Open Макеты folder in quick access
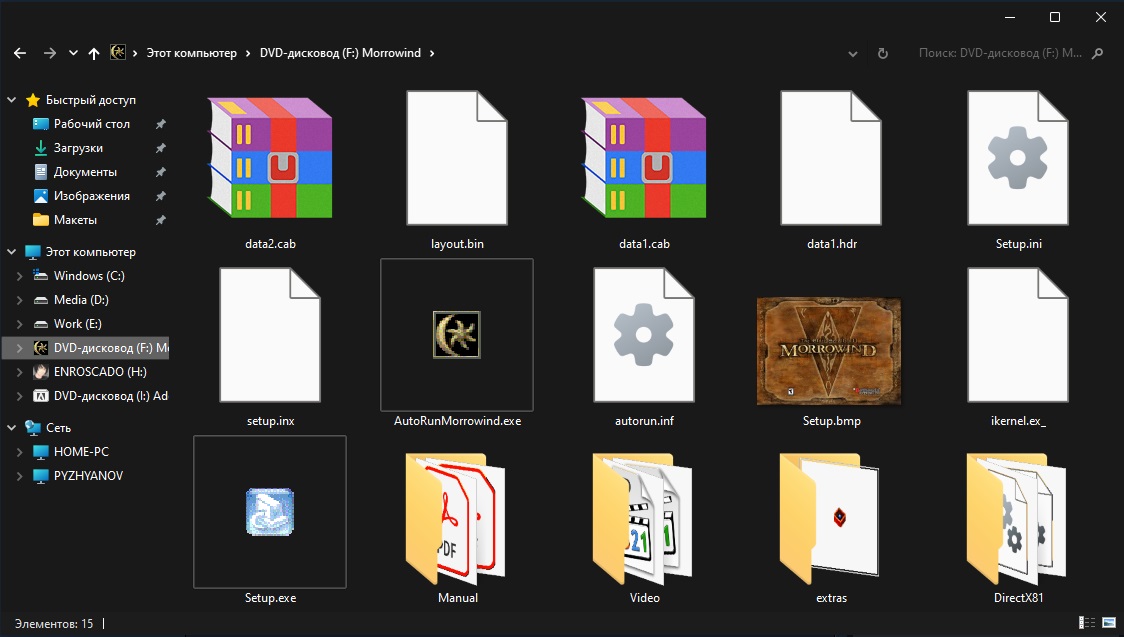The width and height of the screenshot is (1124, 637). coord(75,220)
